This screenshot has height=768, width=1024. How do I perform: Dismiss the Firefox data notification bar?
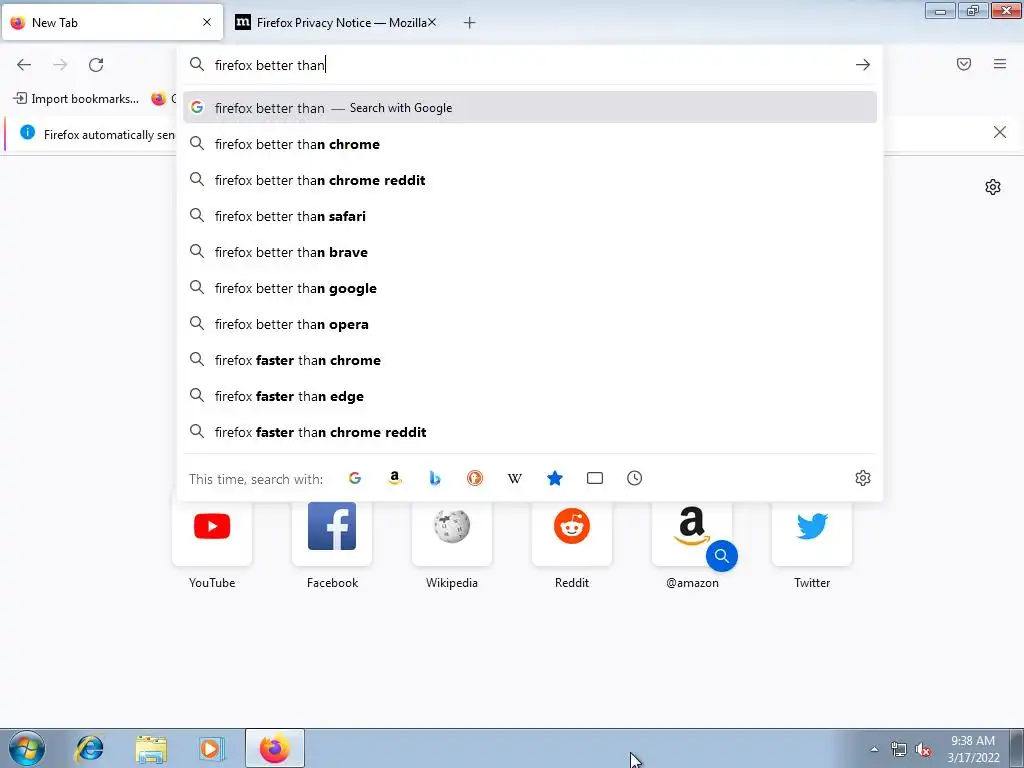[999, 133]
